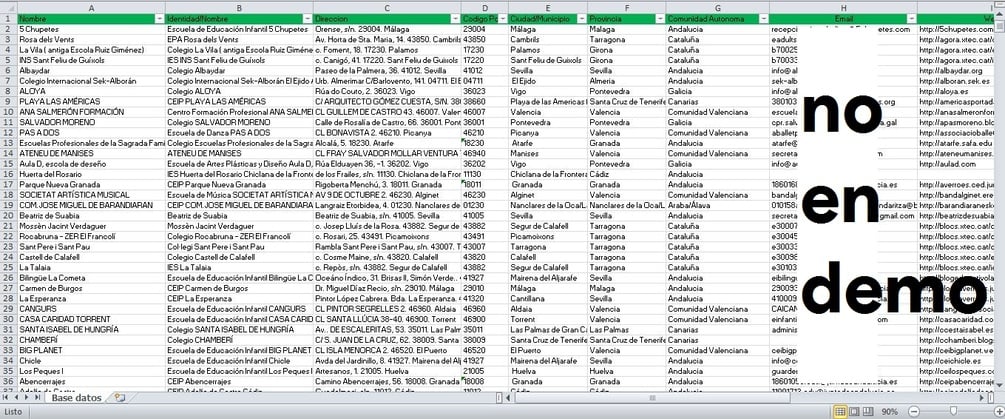Select 'Escuela de Danza PAS A DOS' cell
Screen dimensions: 1005x419
click(x=239, y=133)
